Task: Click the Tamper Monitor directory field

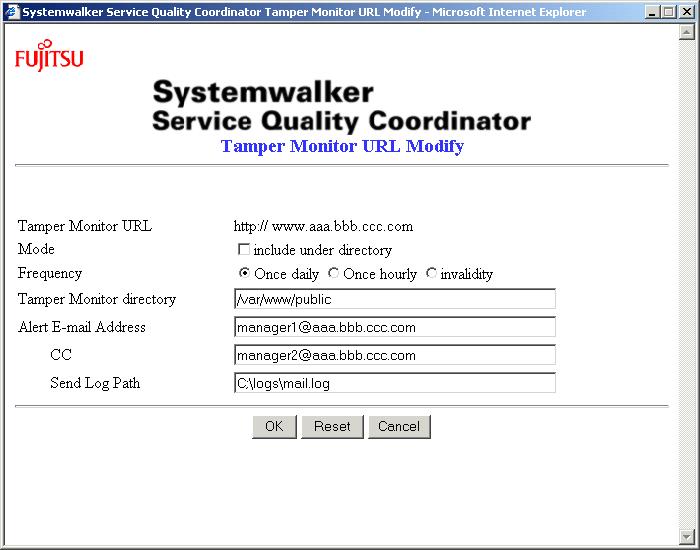Action: pos(395,299)
